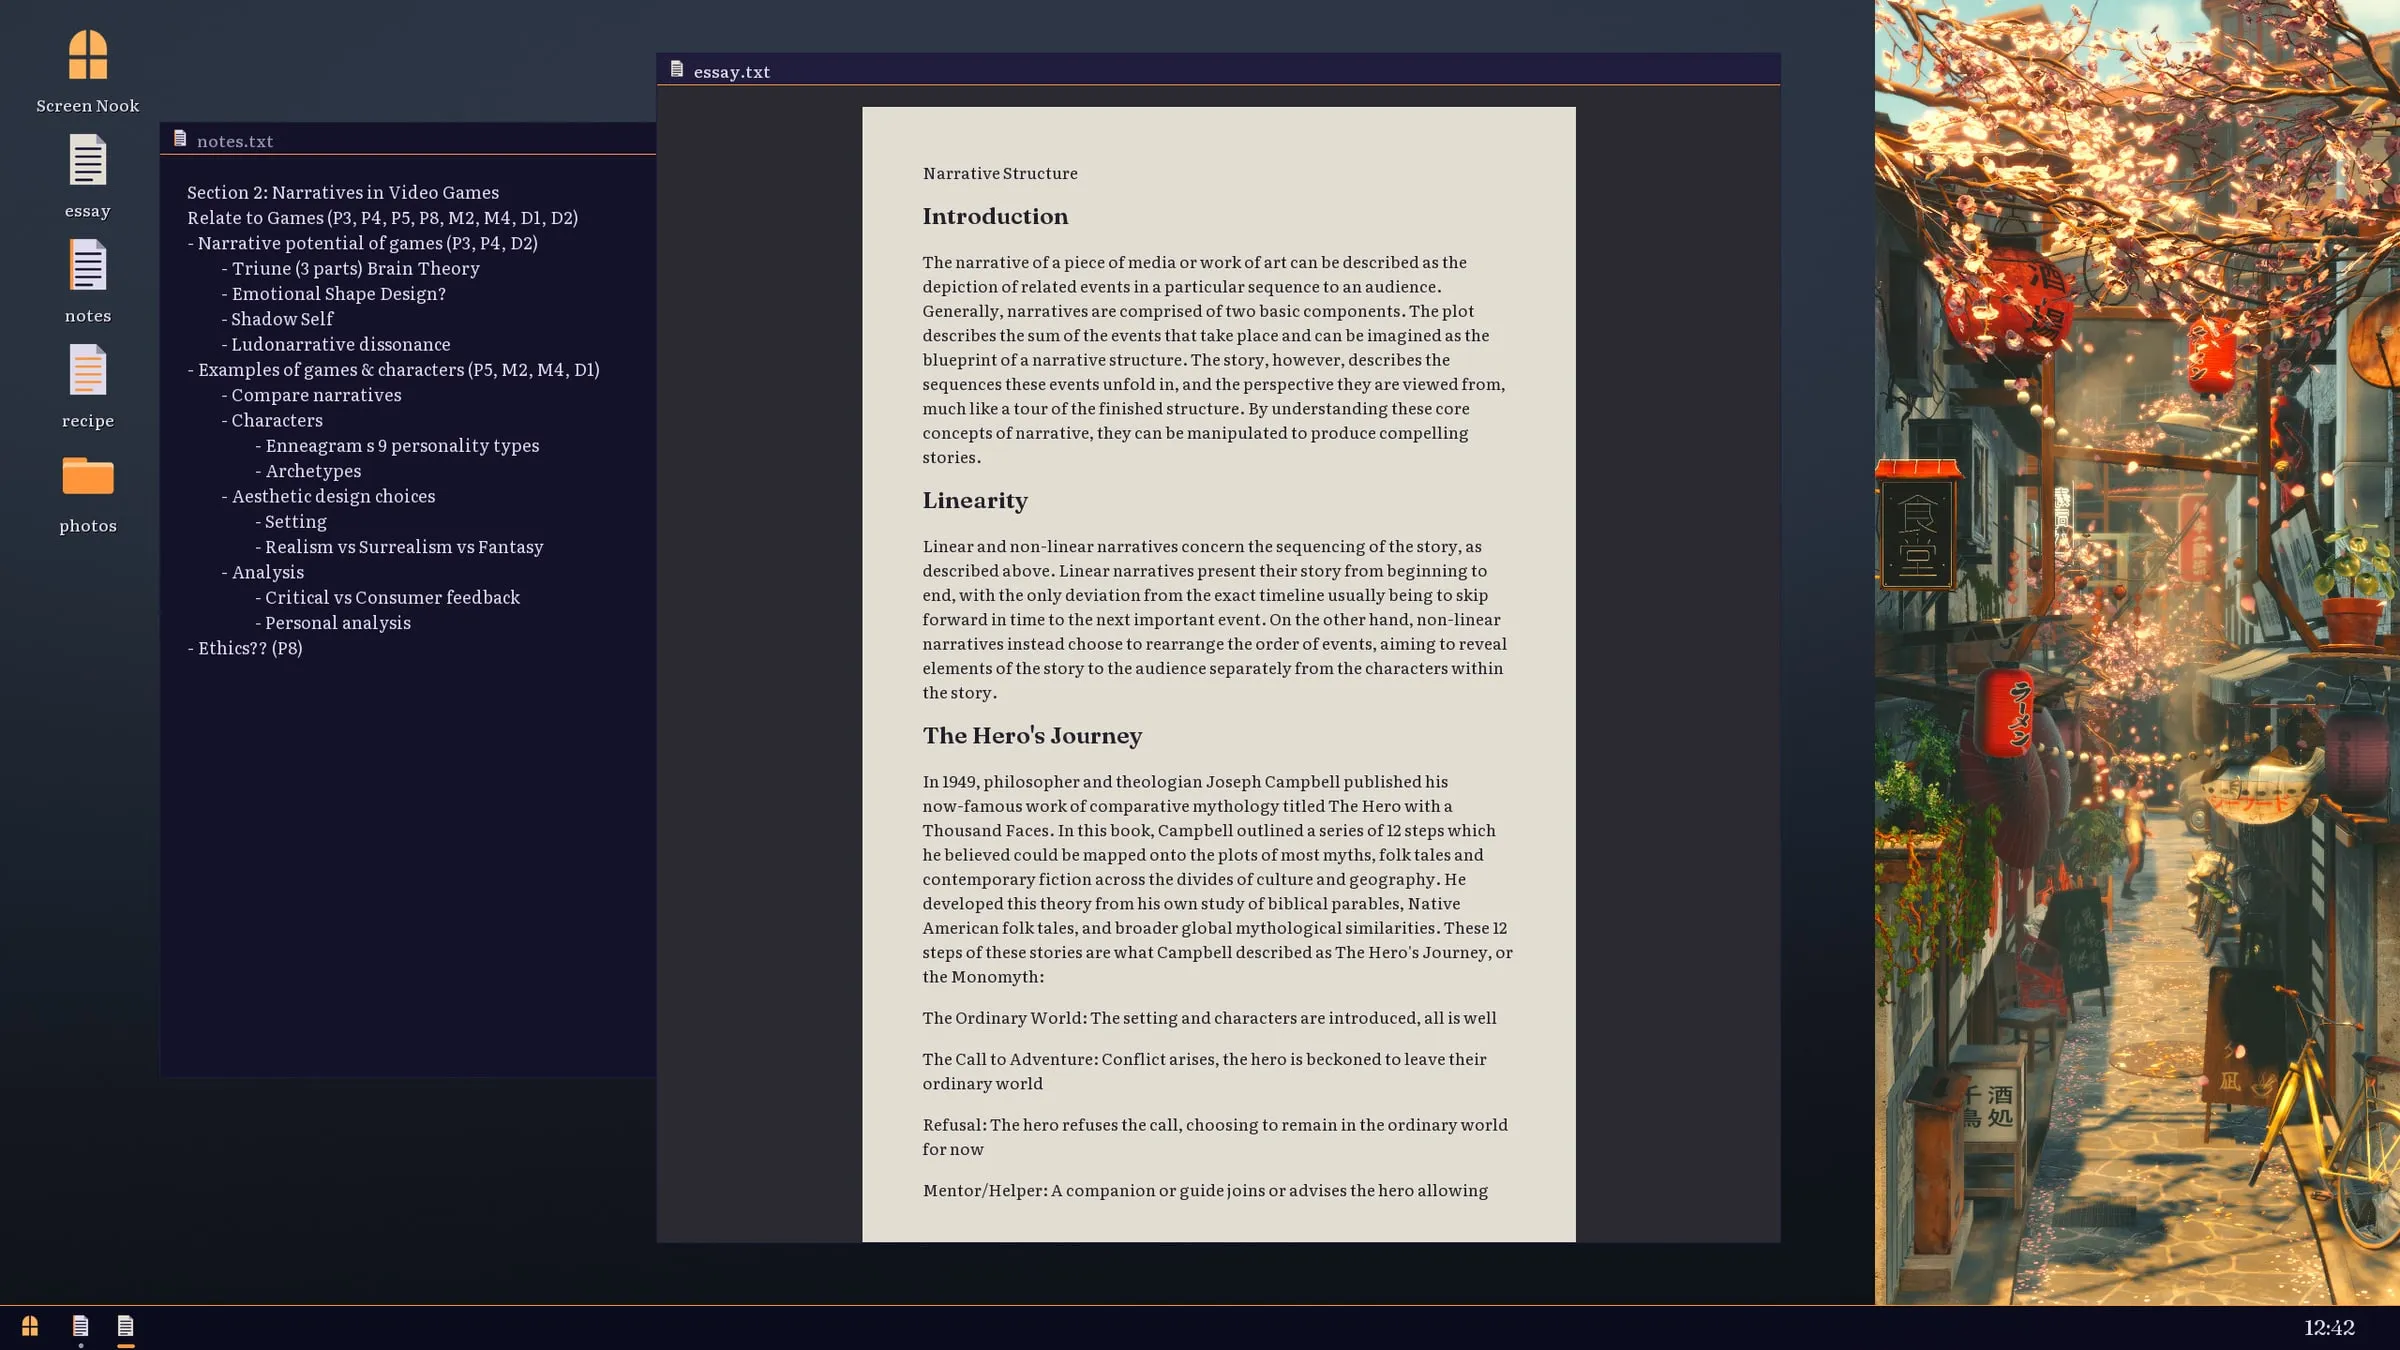Click 'Enneagram s 9 personality types' line
This screenshot has height=1350, width=2400.
(397, 445)
